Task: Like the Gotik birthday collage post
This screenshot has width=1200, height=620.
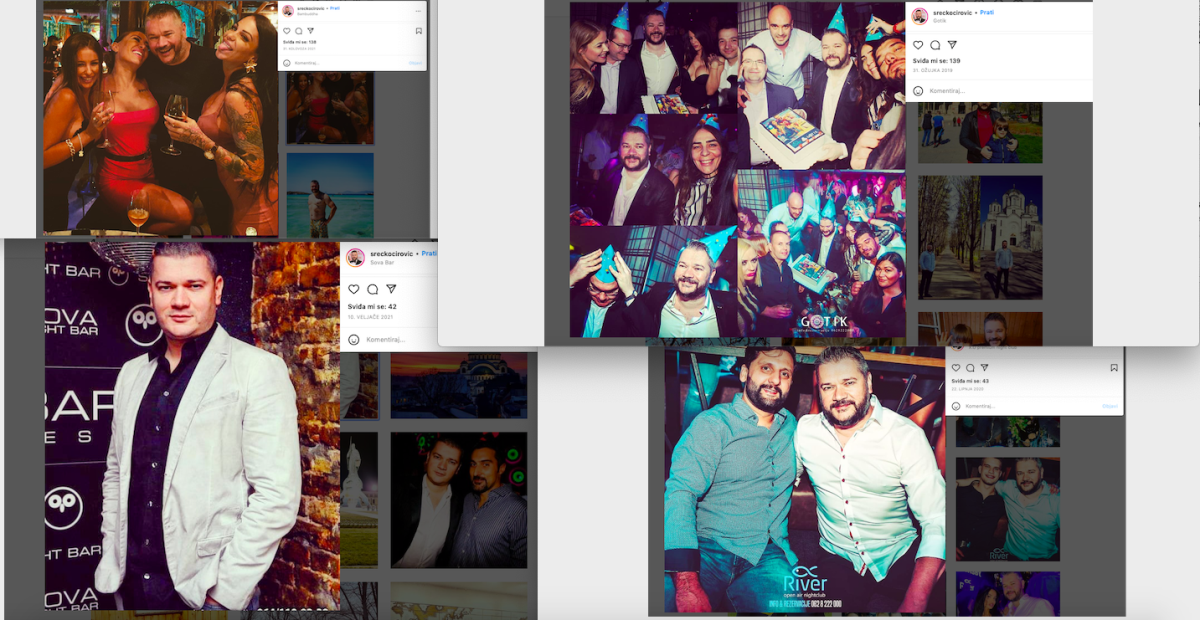Action: [918, 45]
